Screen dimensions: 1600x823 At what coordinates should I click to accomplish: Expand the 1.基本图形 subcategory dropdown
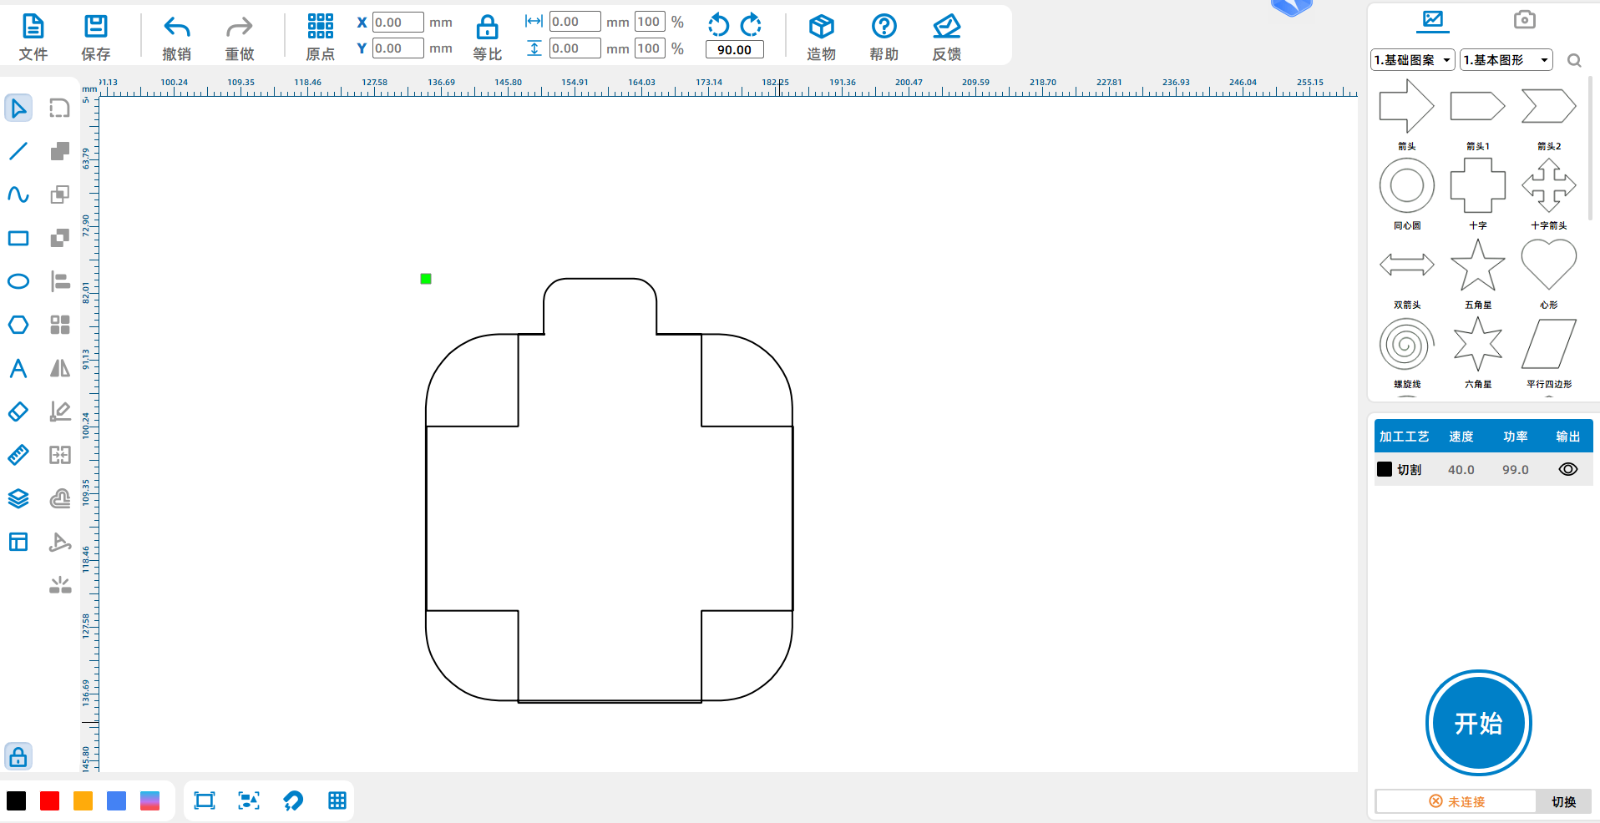[1505, 60]
